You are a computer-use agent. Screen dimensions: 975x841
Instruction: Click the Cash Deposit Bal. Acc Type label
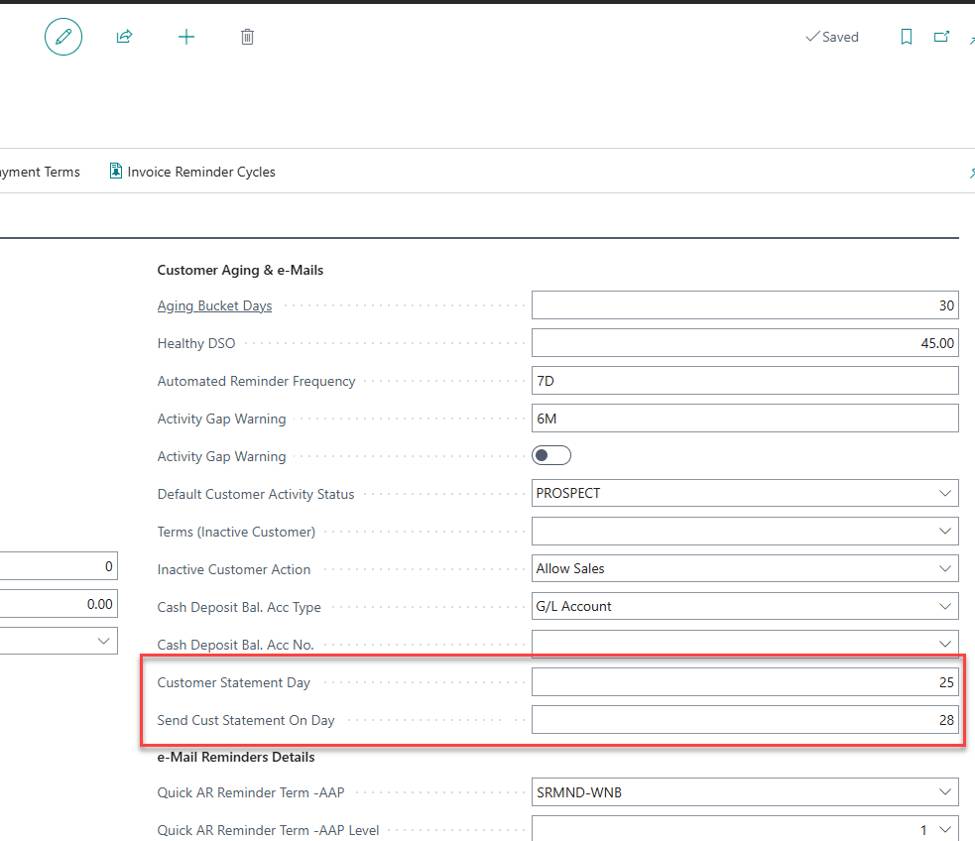pos(239,607)
